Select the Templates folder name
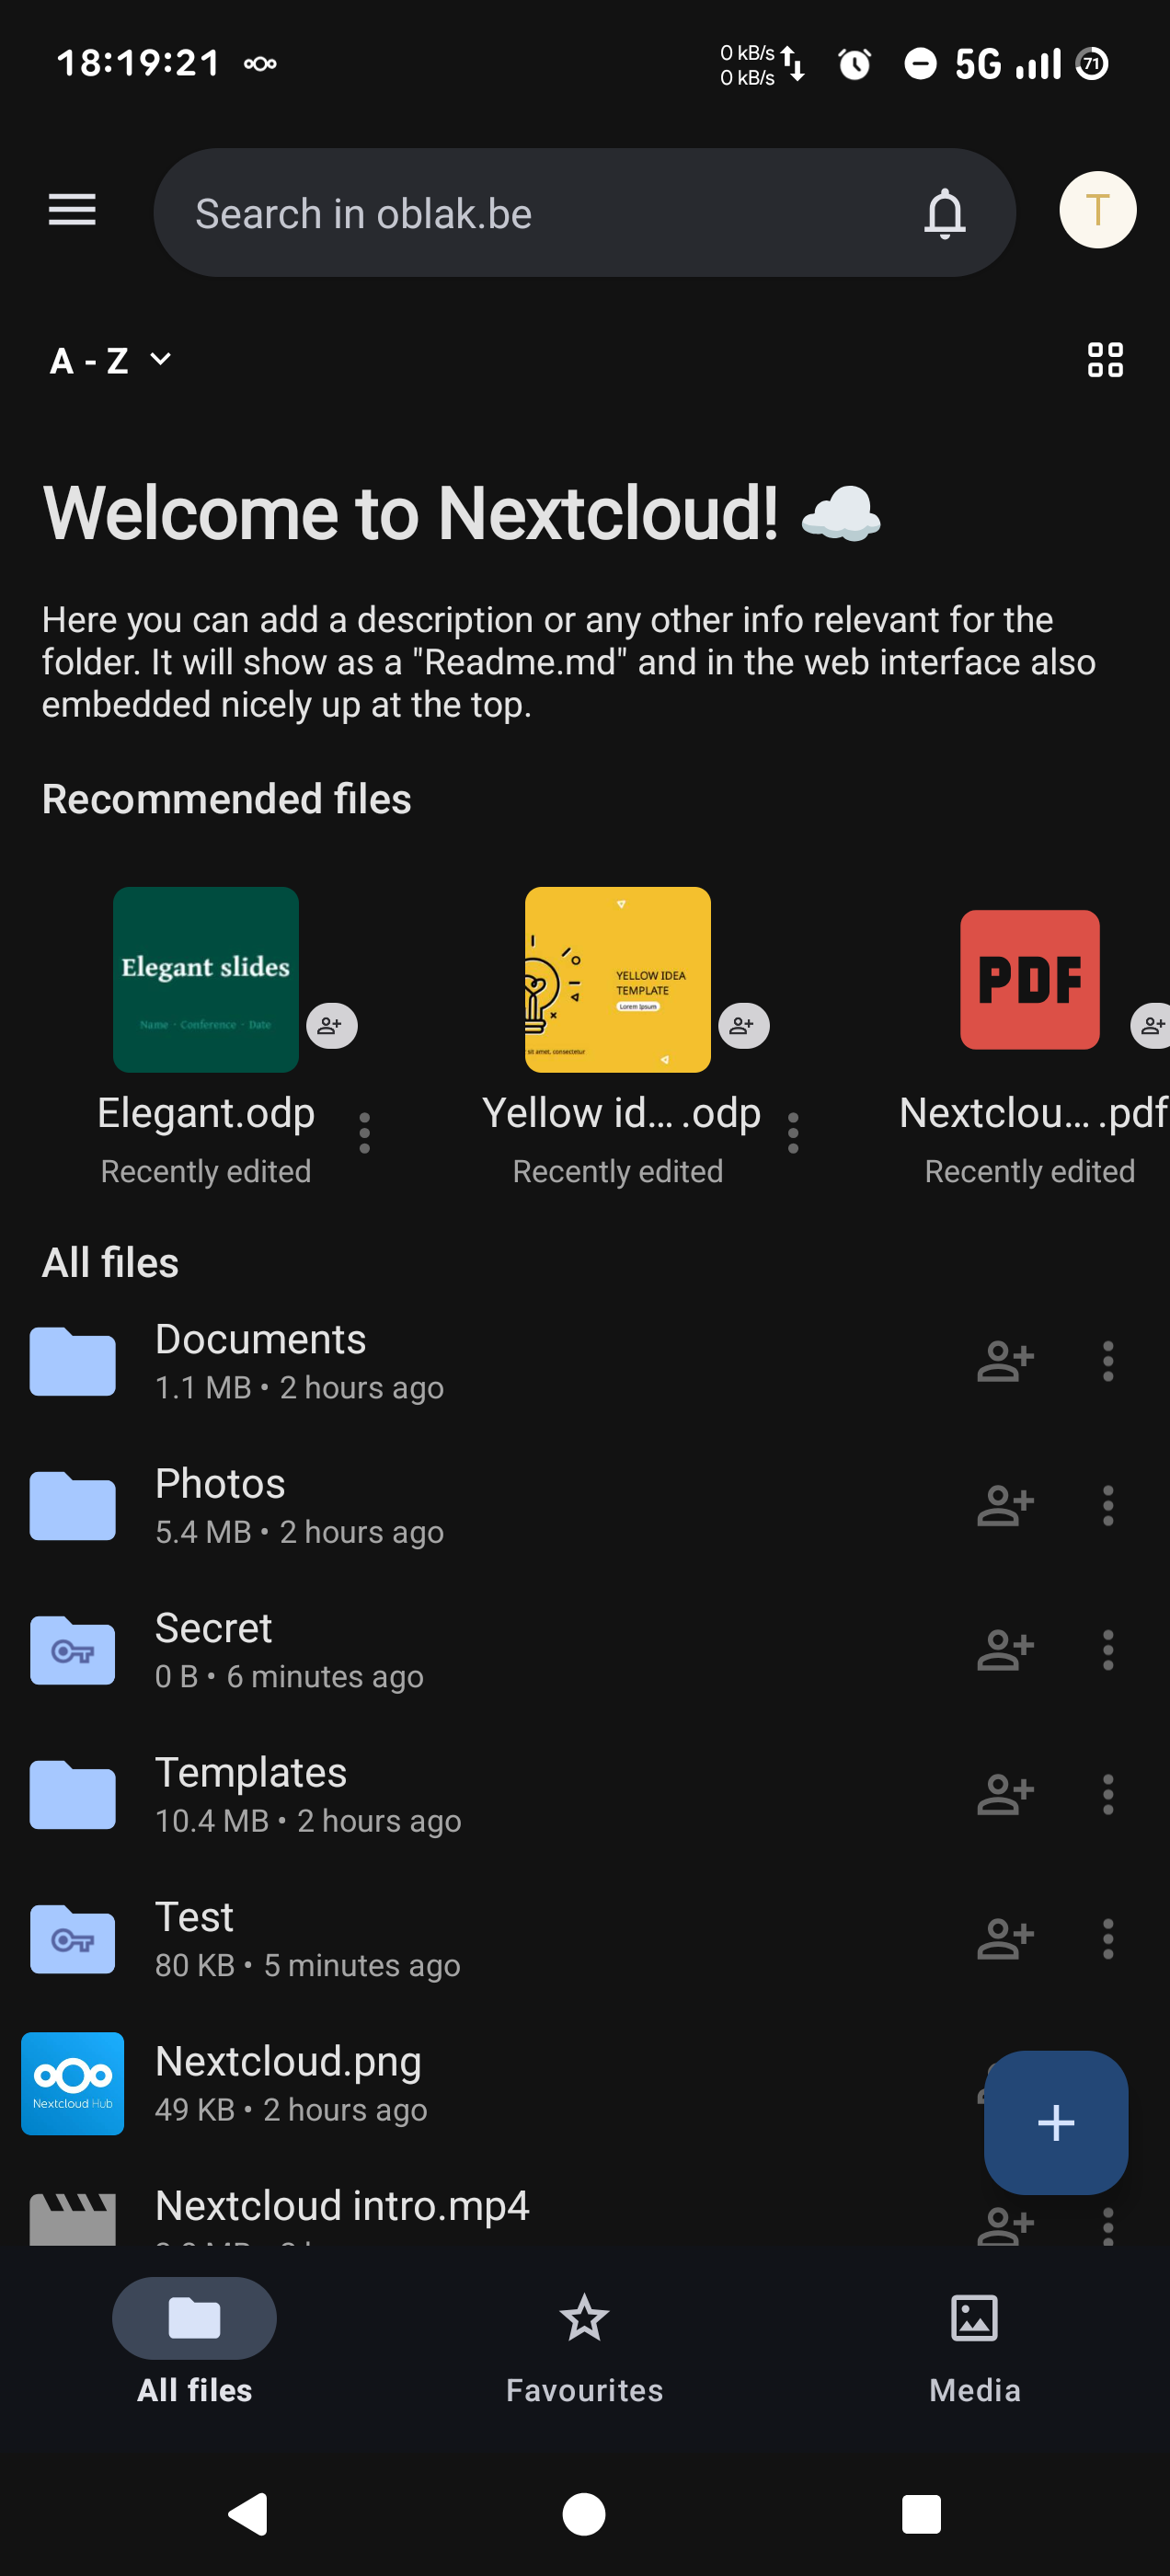 point(250,1772)
